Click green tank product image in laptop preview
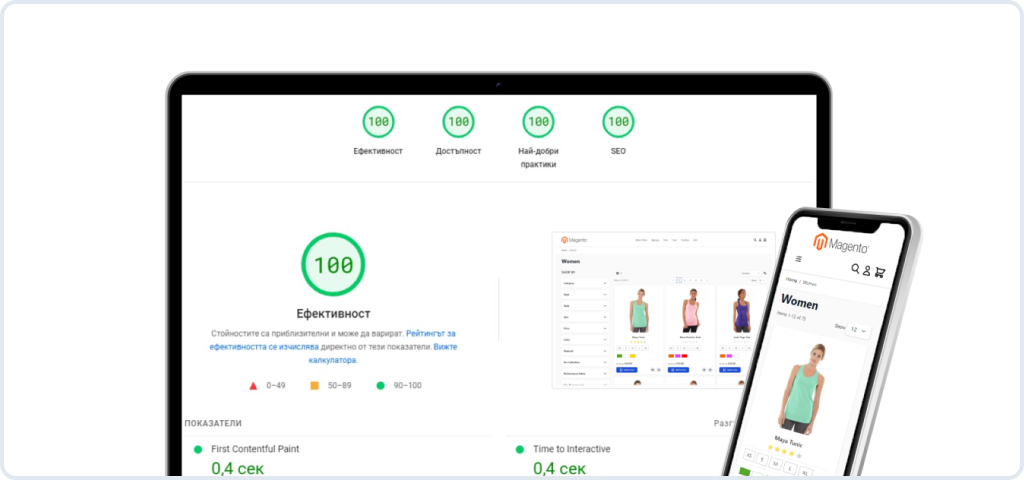The height and width of the screenshot is (480, 1024). [639, 310]
